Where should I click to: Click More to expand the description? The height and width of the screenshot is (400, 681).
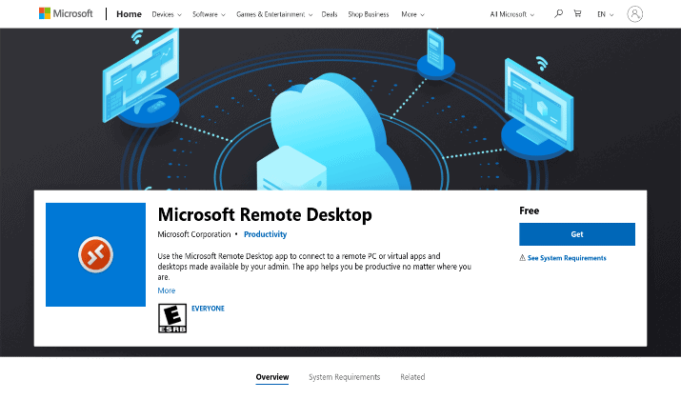click(x=166, y=291)
